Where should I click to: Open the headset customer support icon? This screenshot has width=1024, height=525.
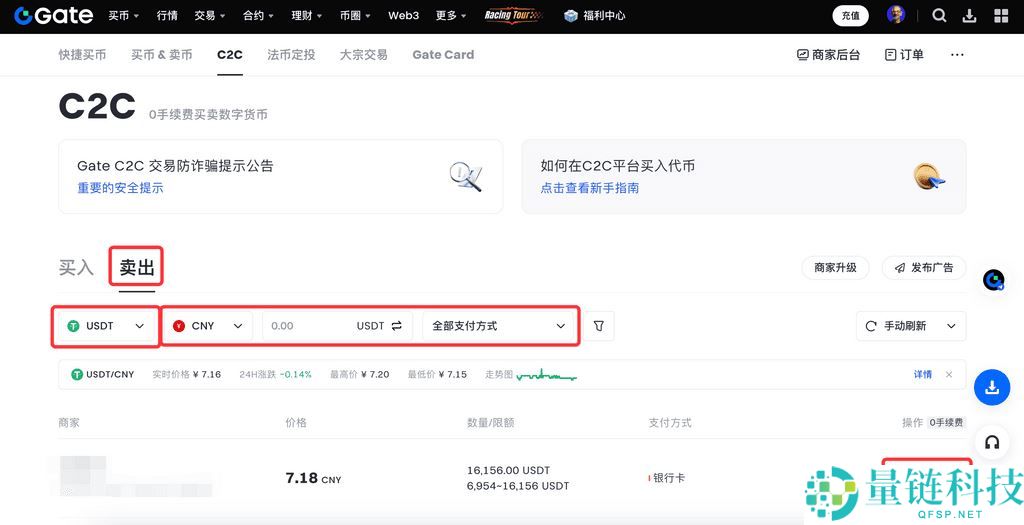(x=992, y=443)
